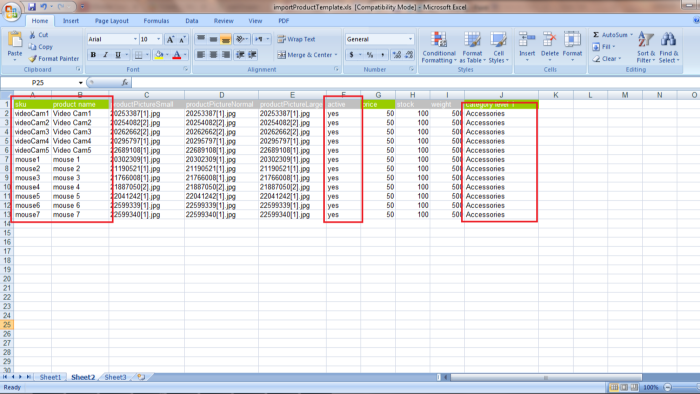Image resolution: width=700 pixels, height=394 pixels.
Task: Apply percent style
Action: pos(370,55)
